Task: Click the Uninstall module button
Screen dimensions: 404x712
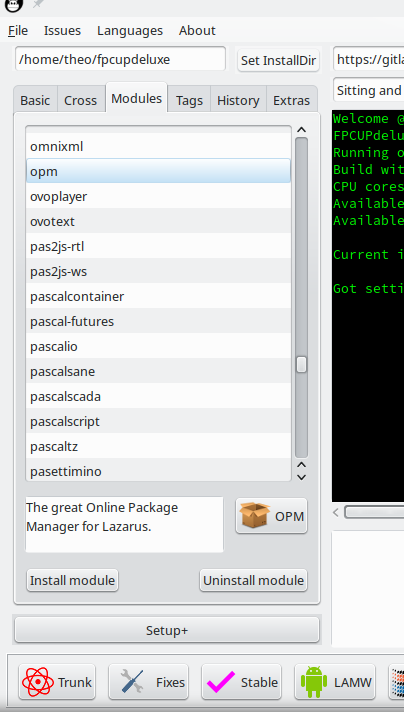Action: [x=253, y=580]
